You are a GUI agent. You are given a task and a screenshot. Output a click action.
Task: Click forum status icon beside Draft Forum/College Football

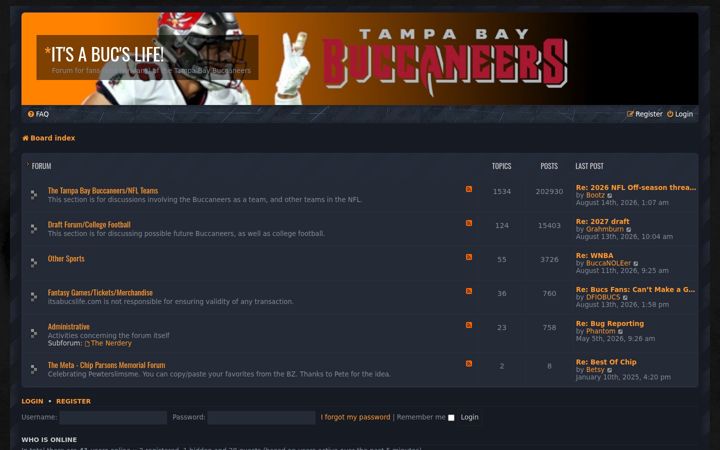(34, 229)
